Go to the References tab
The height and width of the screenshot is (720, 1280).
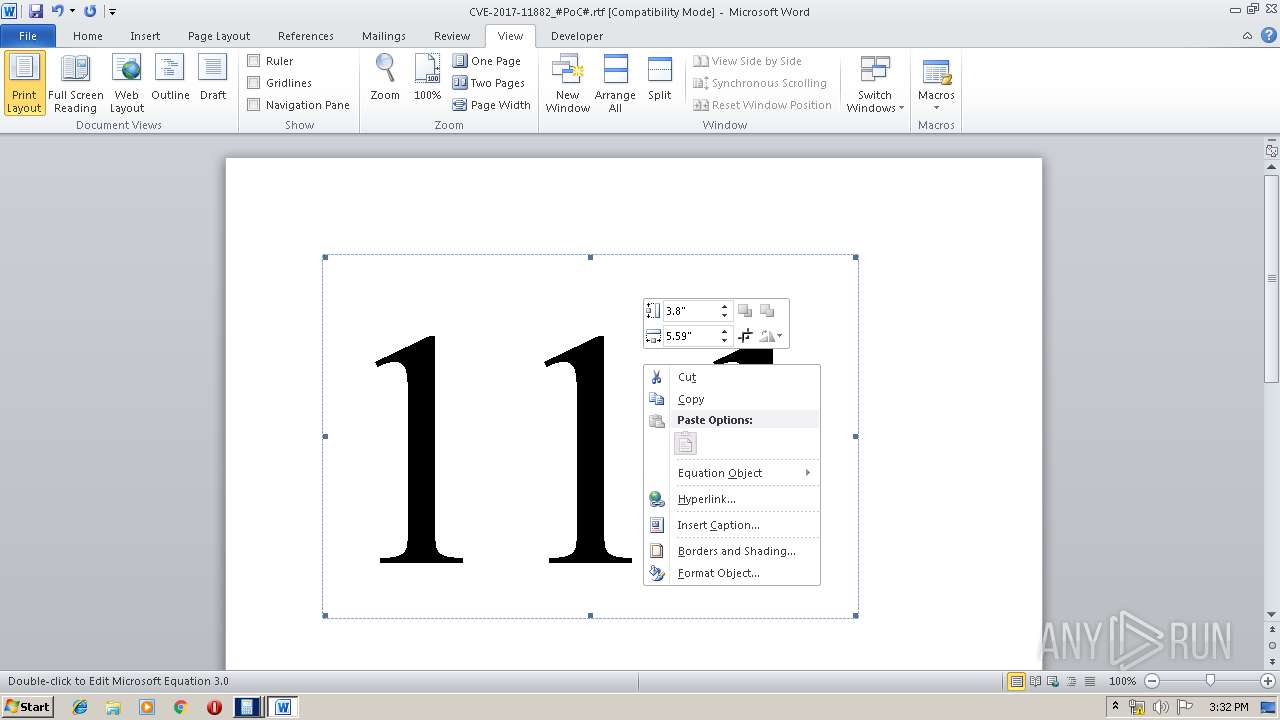tap(306, 36)
